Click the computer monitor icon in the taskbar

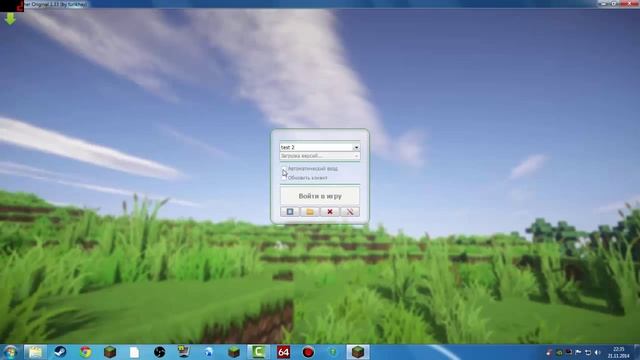(184, 351)
